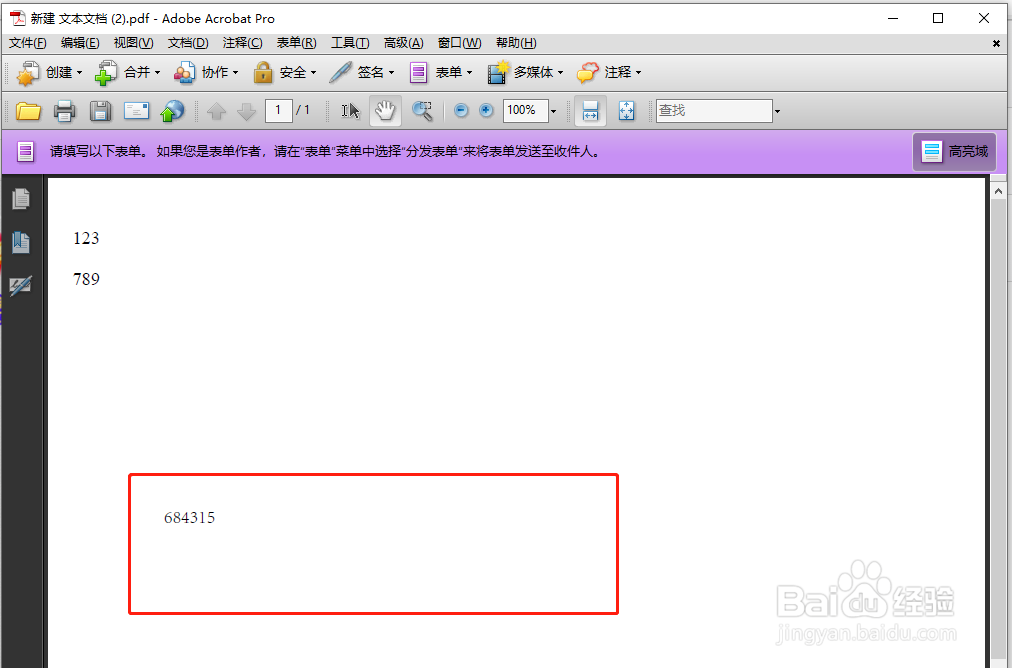This screenshot has width=1012, height=668.
Task: Expand the 签名 dropdown arrow
Action: (391, 72)
